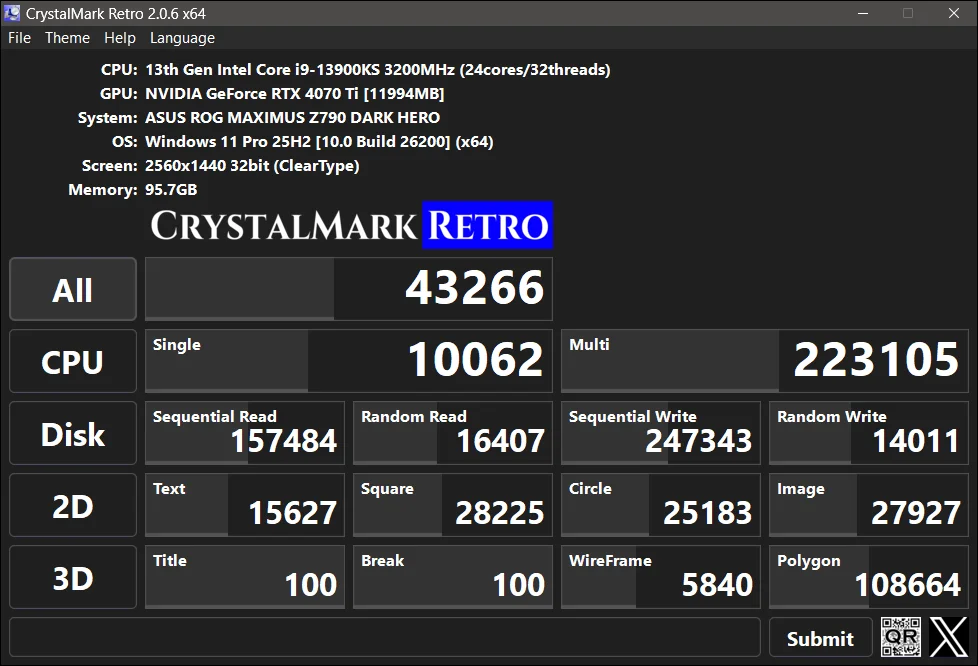978x666 pixels.
Task: Click the Sequential Write score 247343
Action: click(661, 433)
